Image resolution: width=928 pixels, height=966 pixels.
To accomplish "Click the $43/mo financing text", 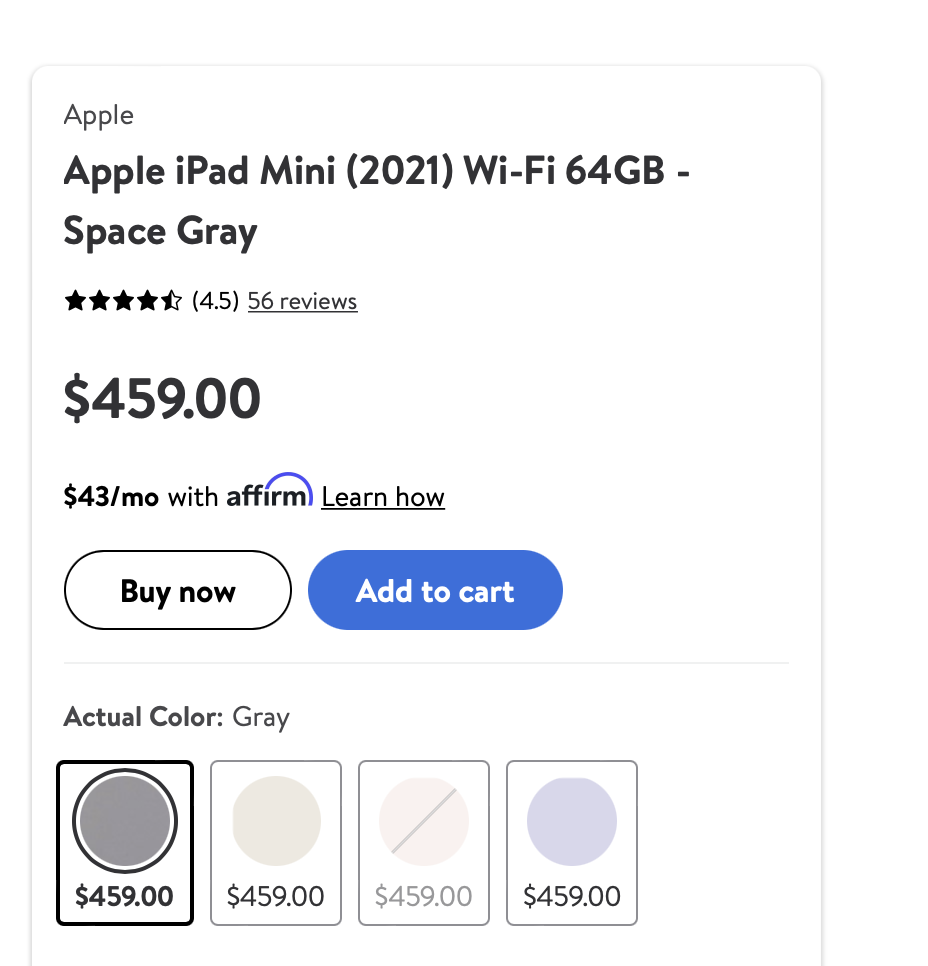I will point(111,497).
